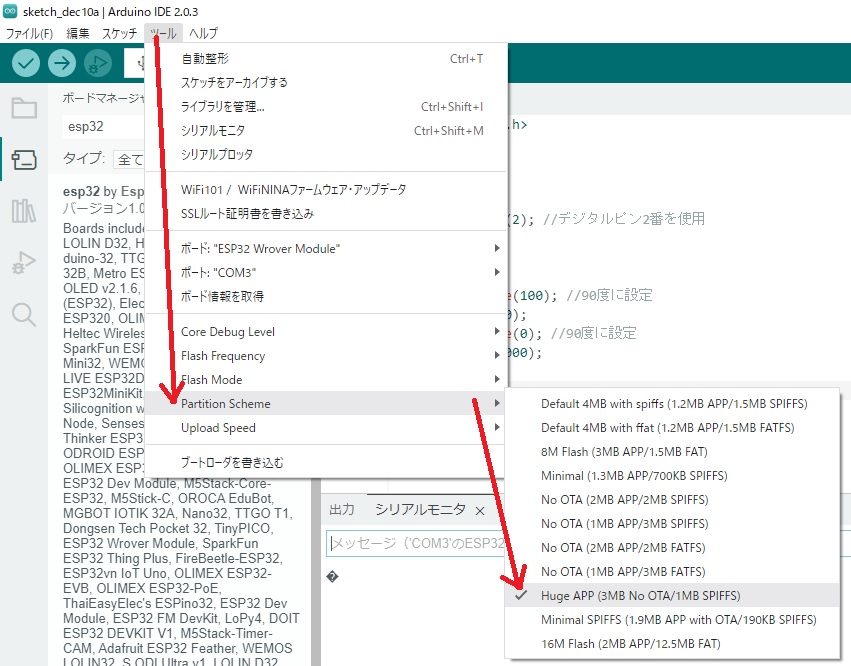
Task: Open the Library Manager sidebar icon
Action: coord(24,211)
